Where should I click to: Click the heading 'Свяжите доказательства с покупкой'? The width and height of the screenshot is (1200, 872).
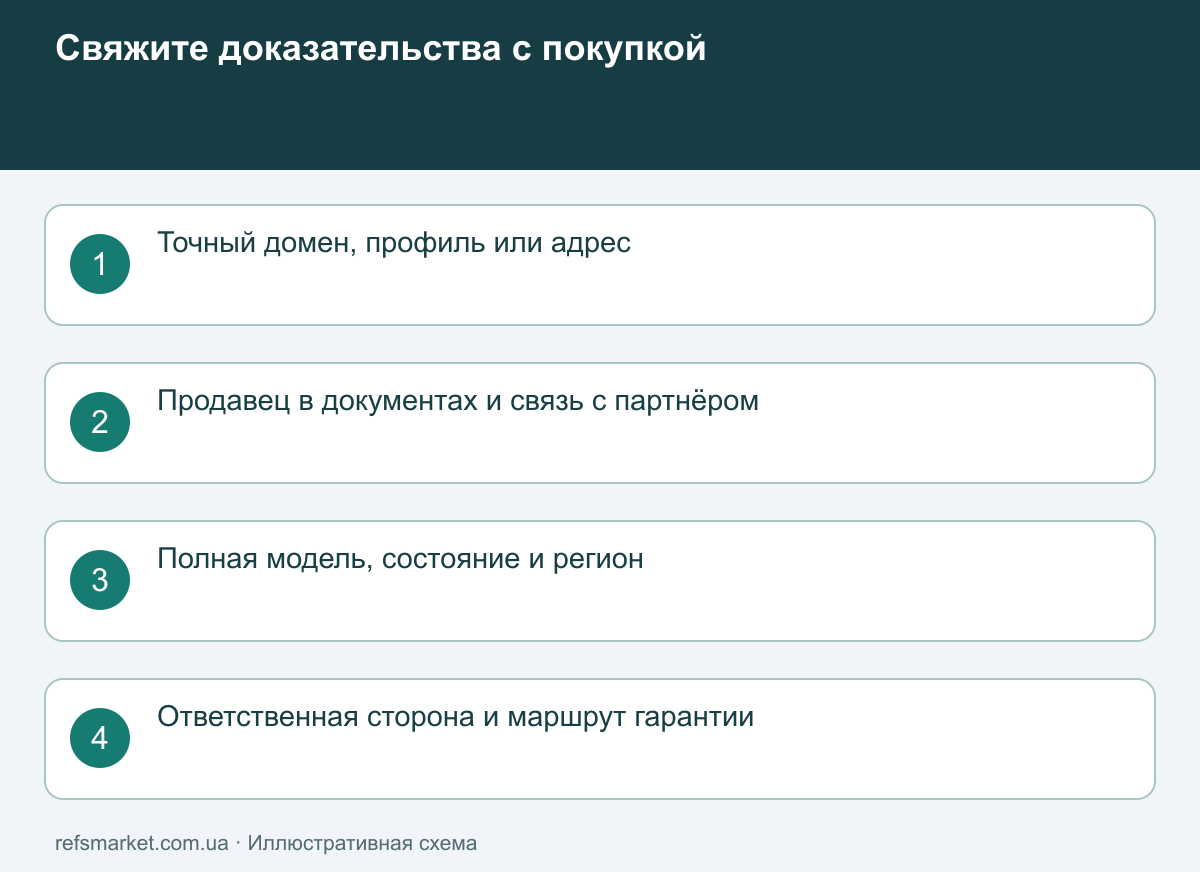pos(380,48)
